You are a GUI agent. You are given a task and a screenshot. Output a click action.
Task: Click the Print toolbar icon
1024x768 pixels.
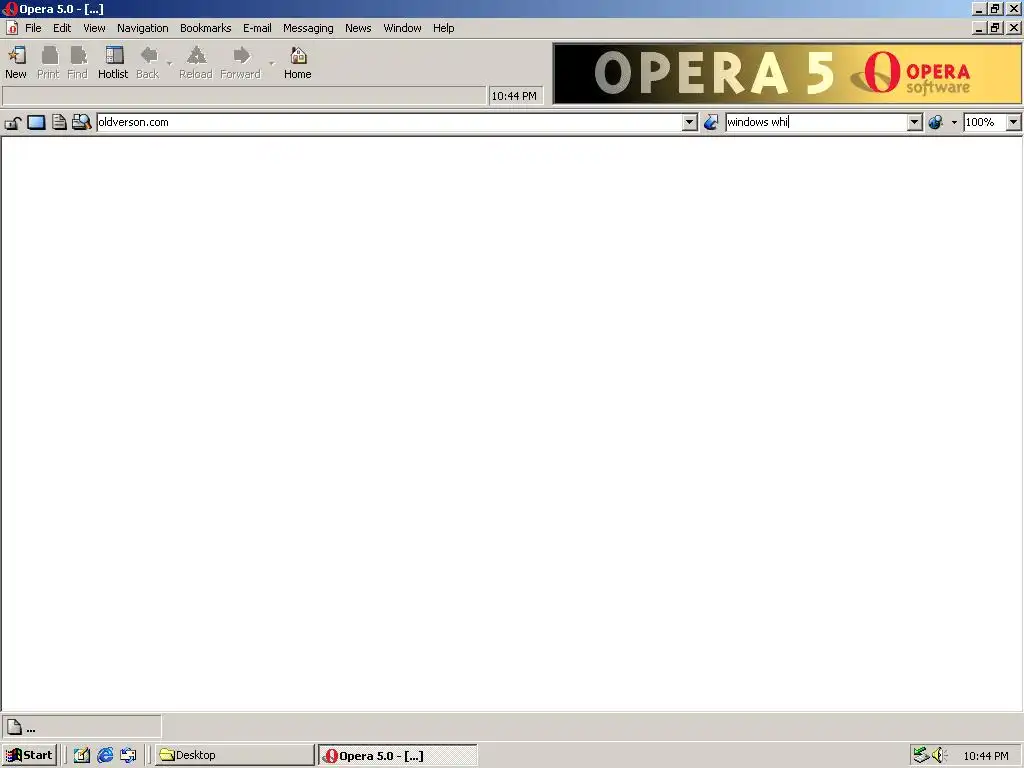tap(48, 63)
